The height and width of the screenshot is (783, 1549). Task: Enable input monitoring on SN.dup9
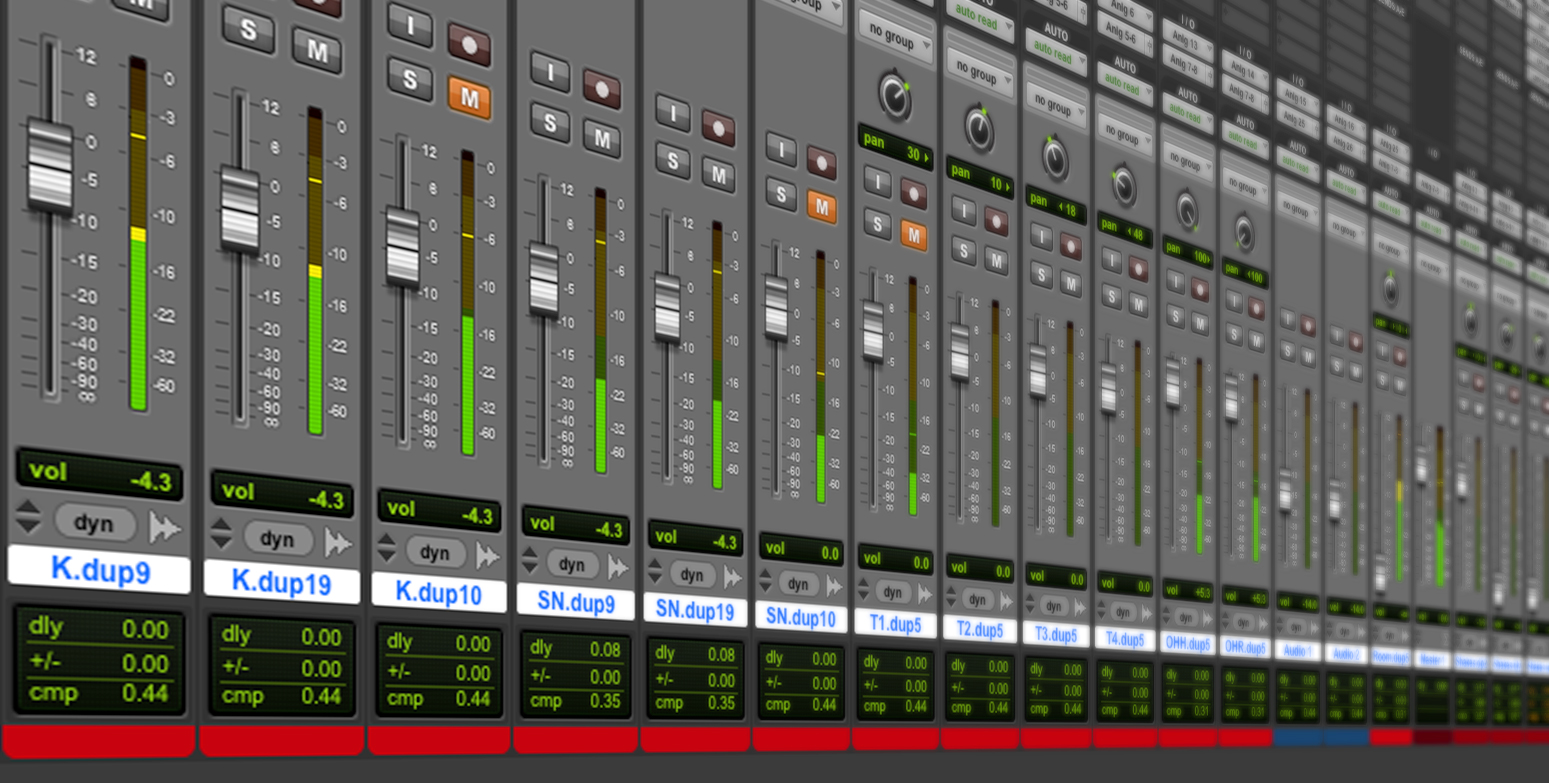[x=550, y=72]
